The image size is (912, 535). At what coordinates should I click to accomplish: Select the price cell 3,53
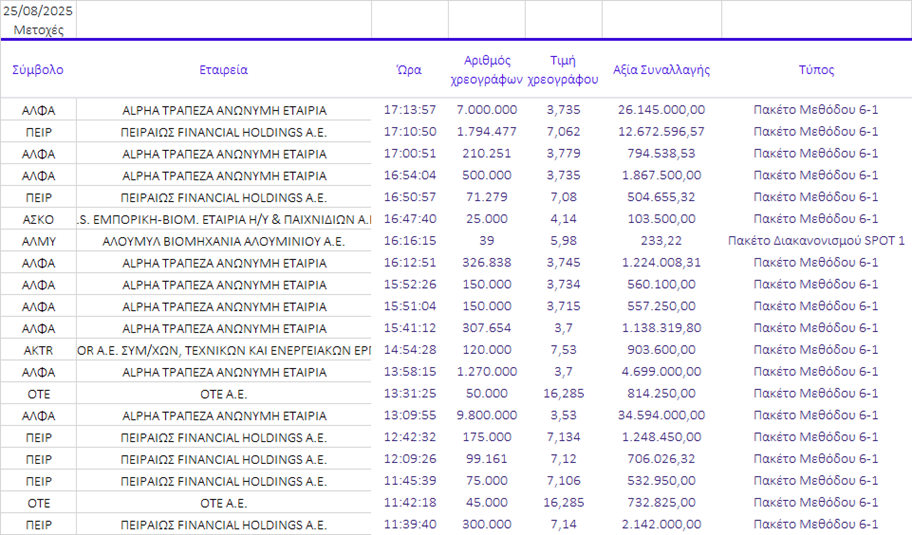tap(563, 415)
